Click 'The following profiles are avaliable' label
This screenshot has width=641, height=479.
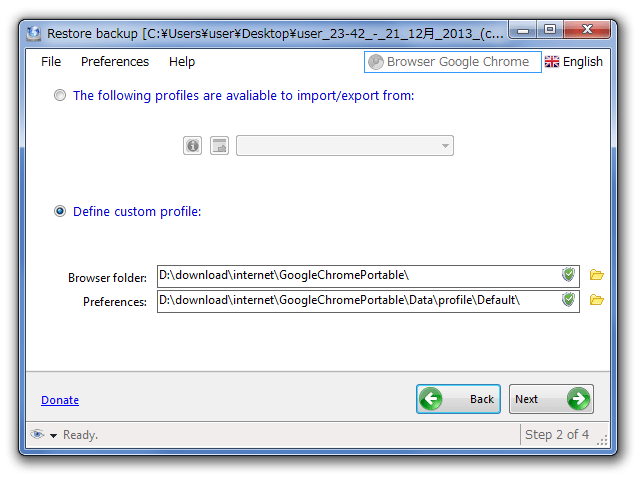point(243,95)
